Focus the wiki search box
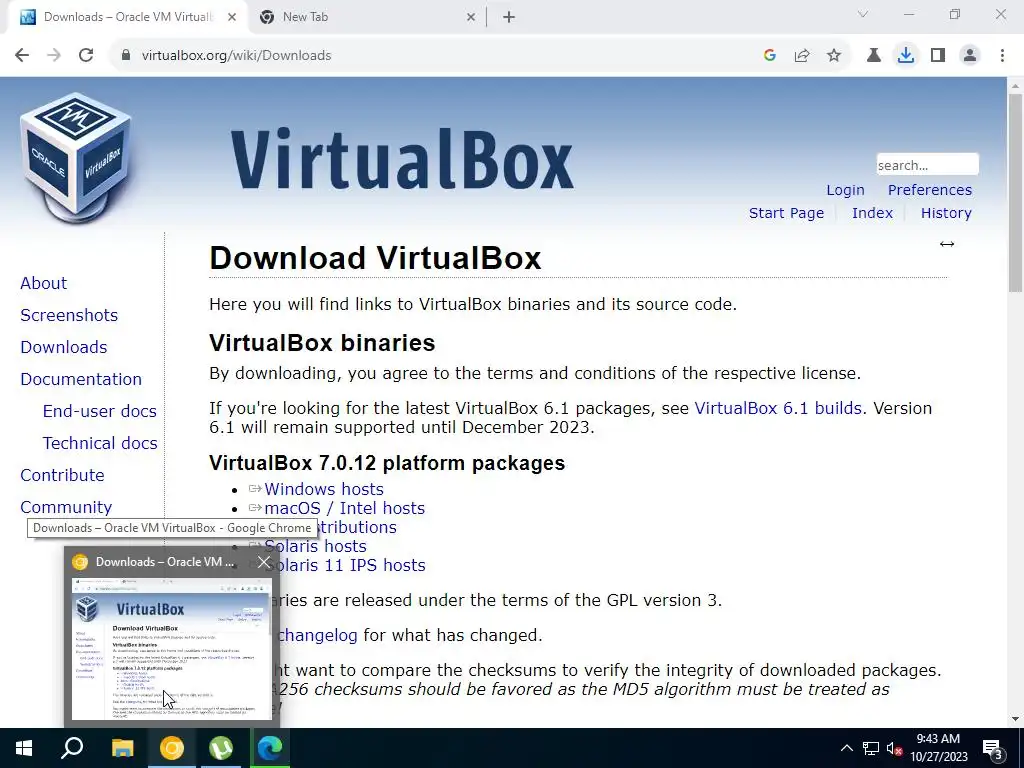1024x768 pixels. coord(927,165)
